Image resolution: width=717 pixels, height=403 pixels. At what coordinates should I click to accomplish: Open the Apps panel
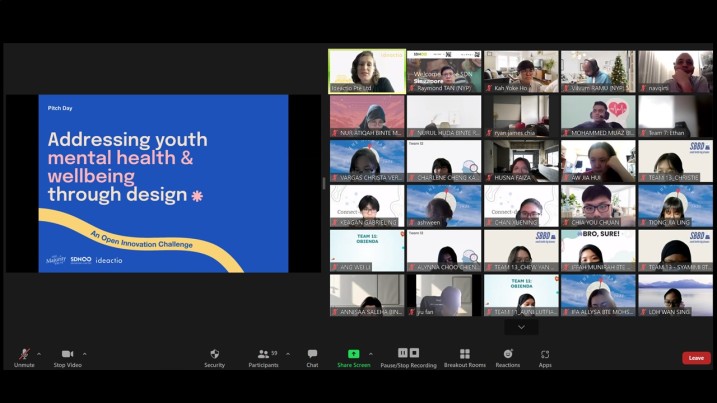click(545, 354)
